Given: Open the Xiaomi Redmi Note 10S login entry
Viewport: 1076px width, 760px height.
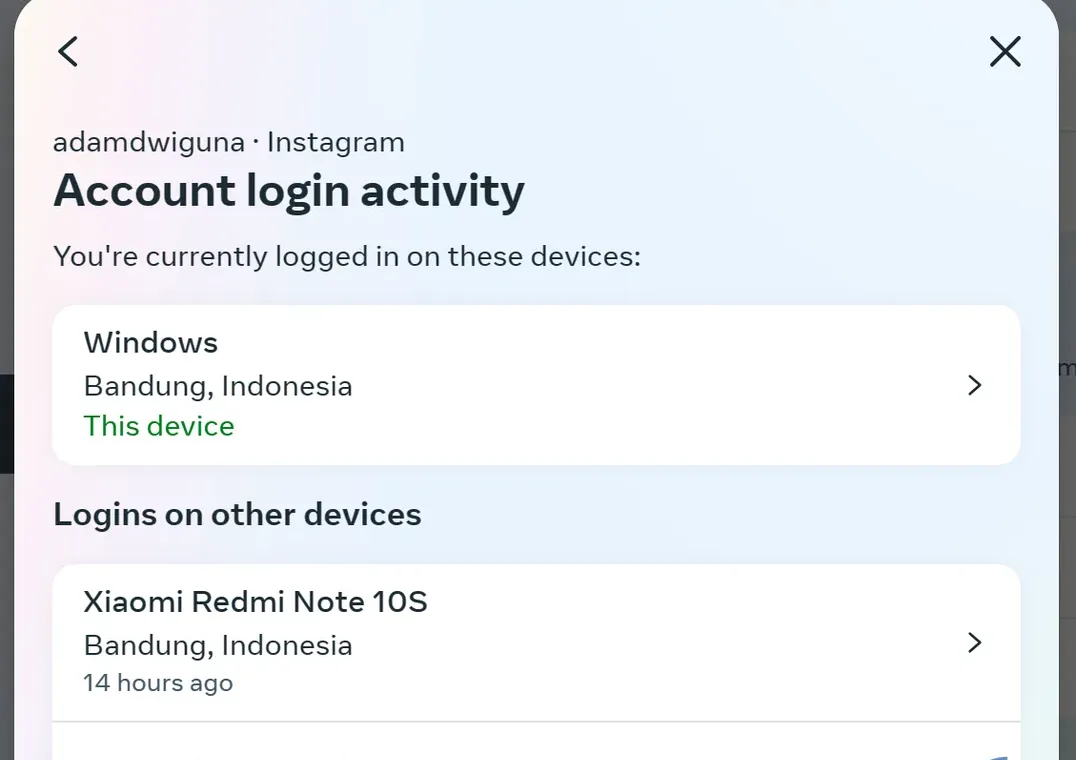Looking at the screenshot, I should pos(536,642).
